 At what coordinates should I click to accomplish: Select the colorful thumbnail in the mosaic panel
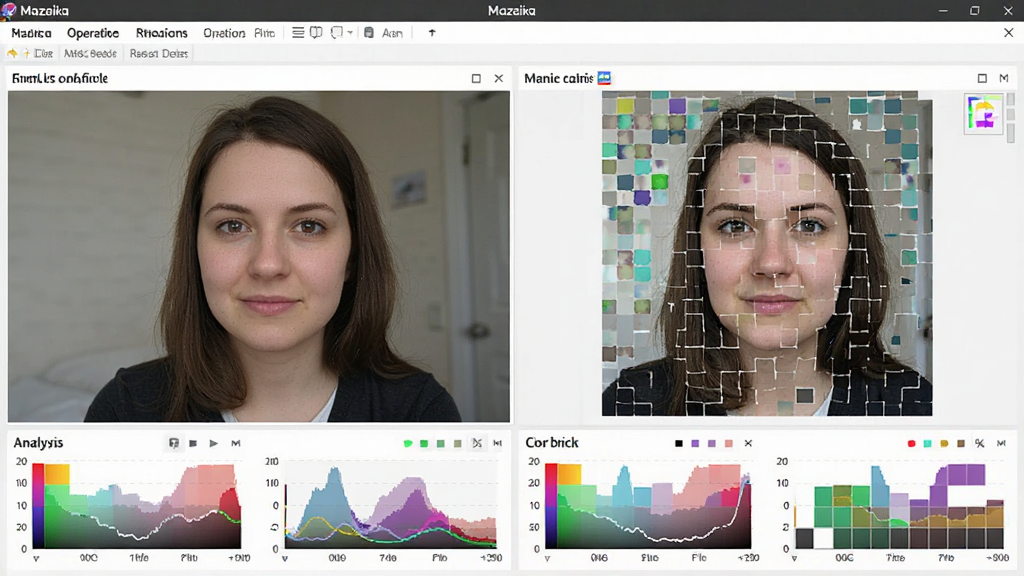984,114
